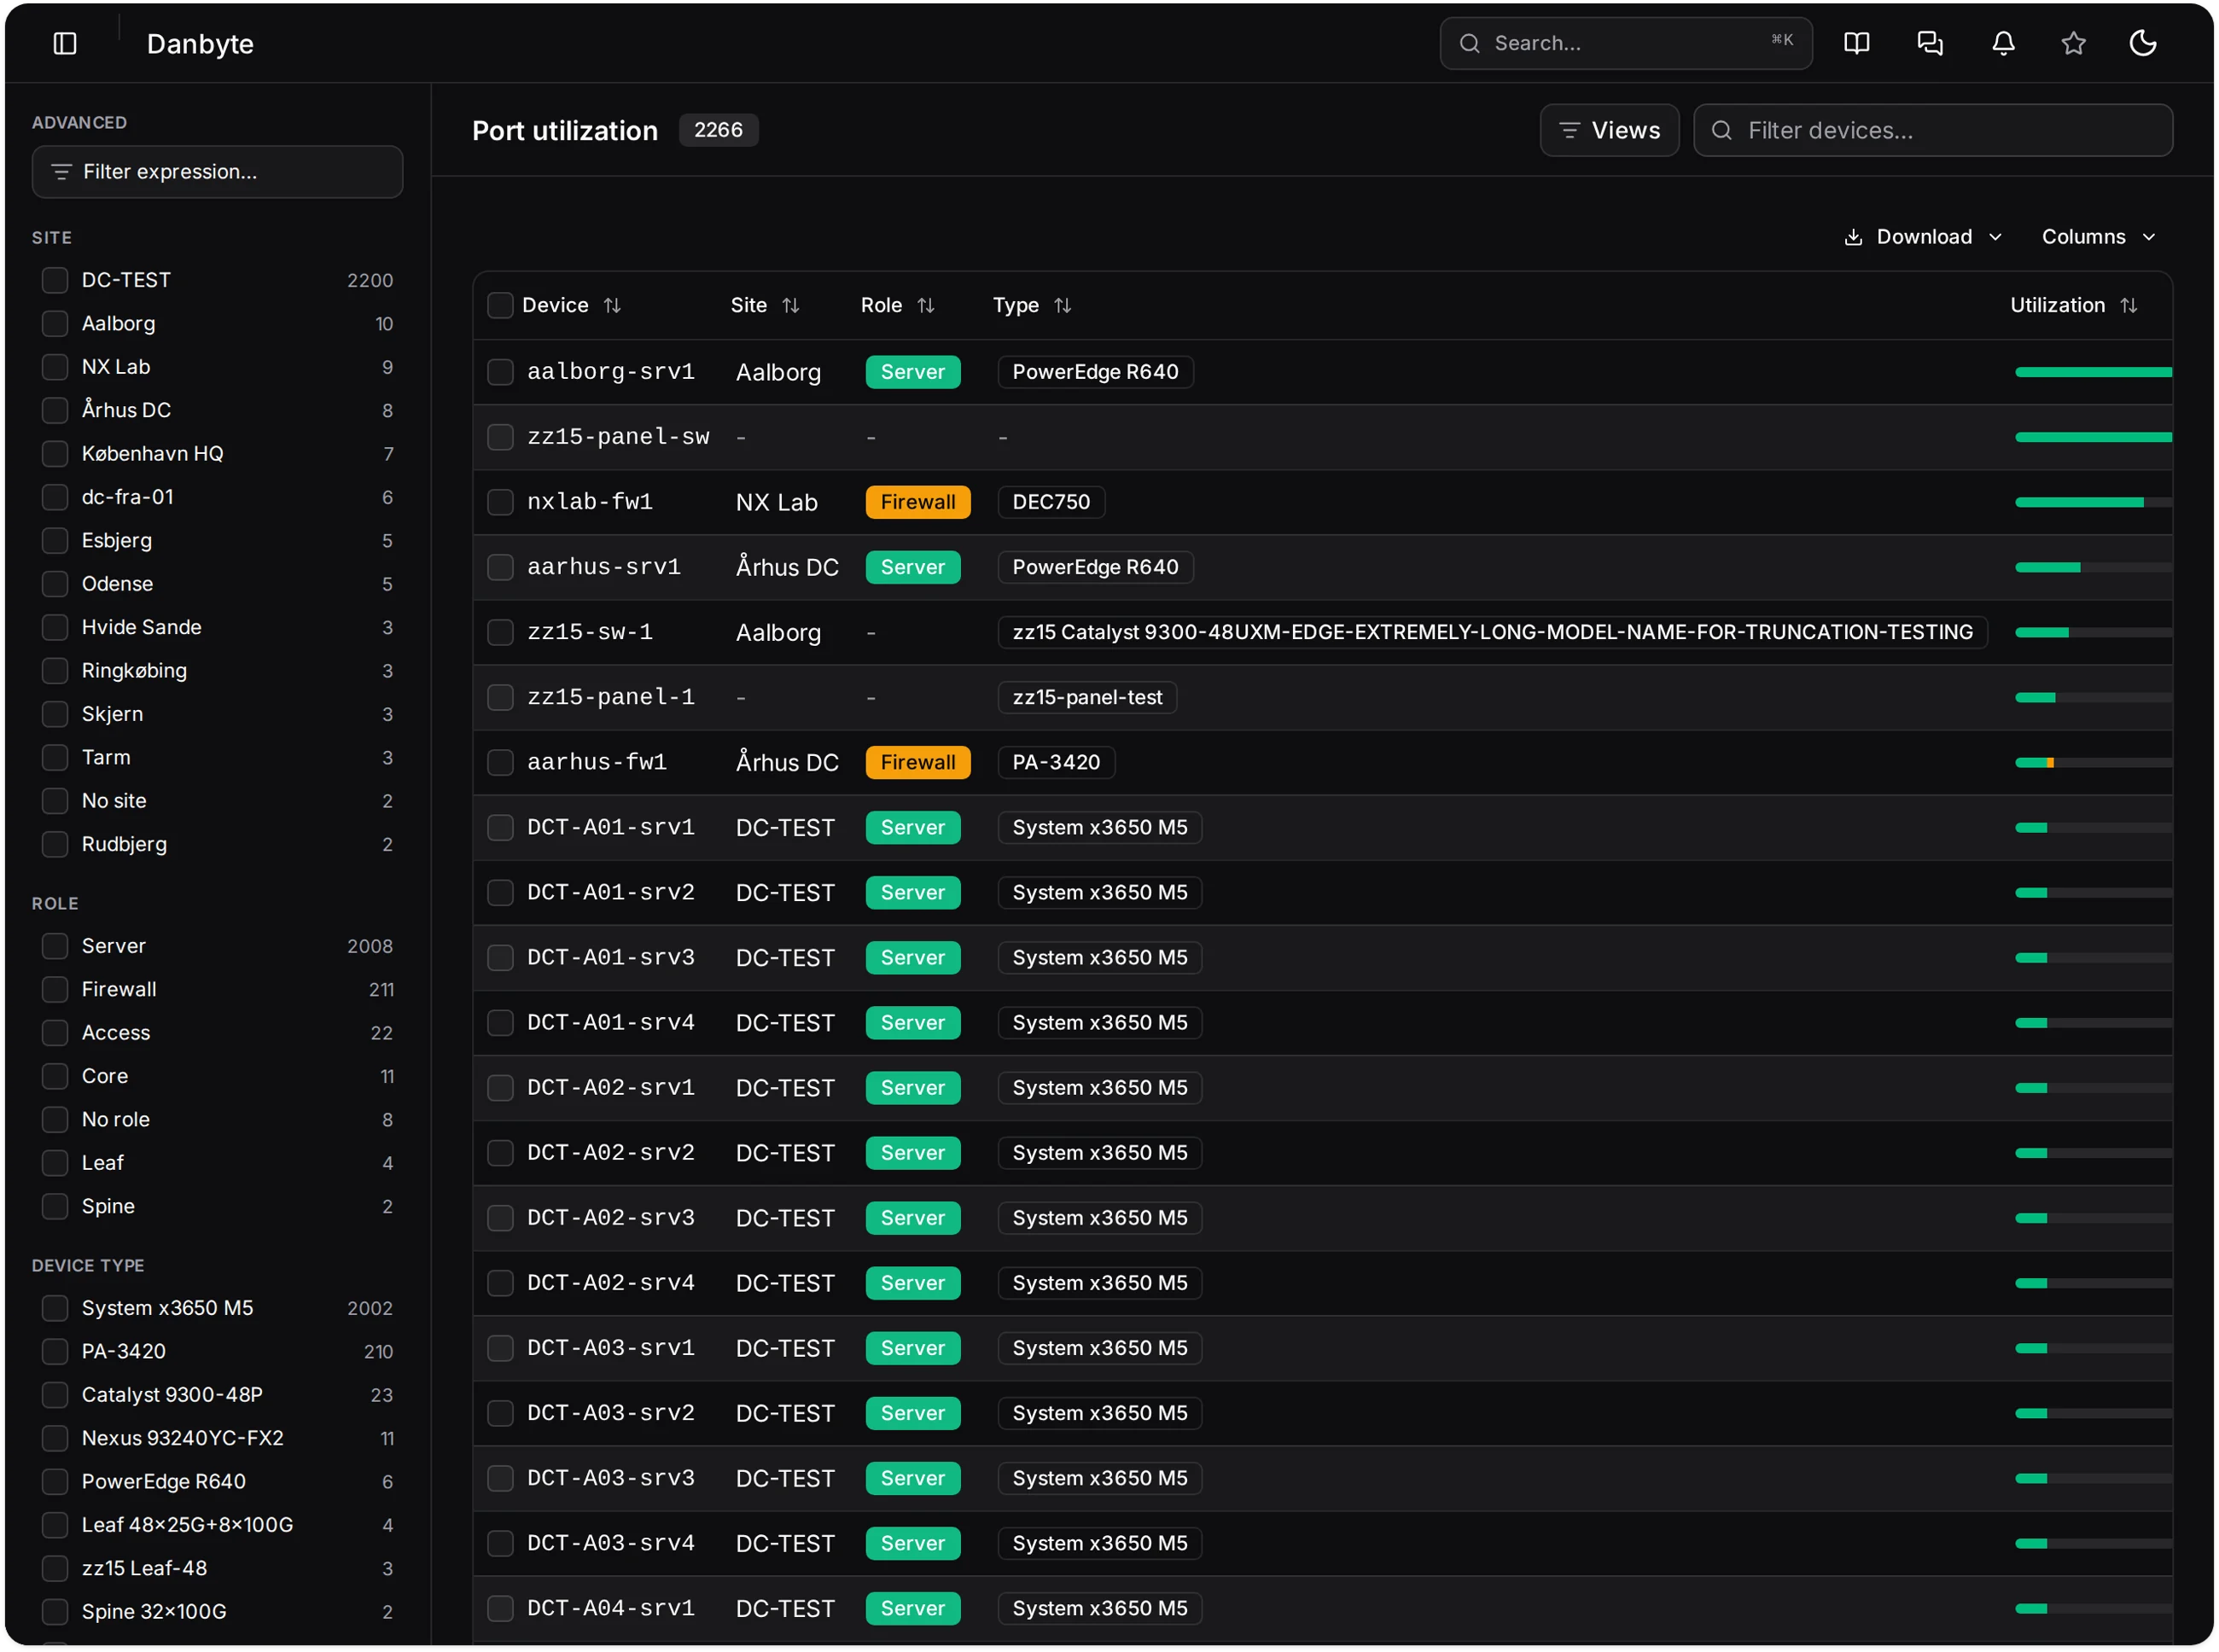Open the nxlab-fw1 device
This screenshot has width=2219, height=1652.
tap(590, 502)
